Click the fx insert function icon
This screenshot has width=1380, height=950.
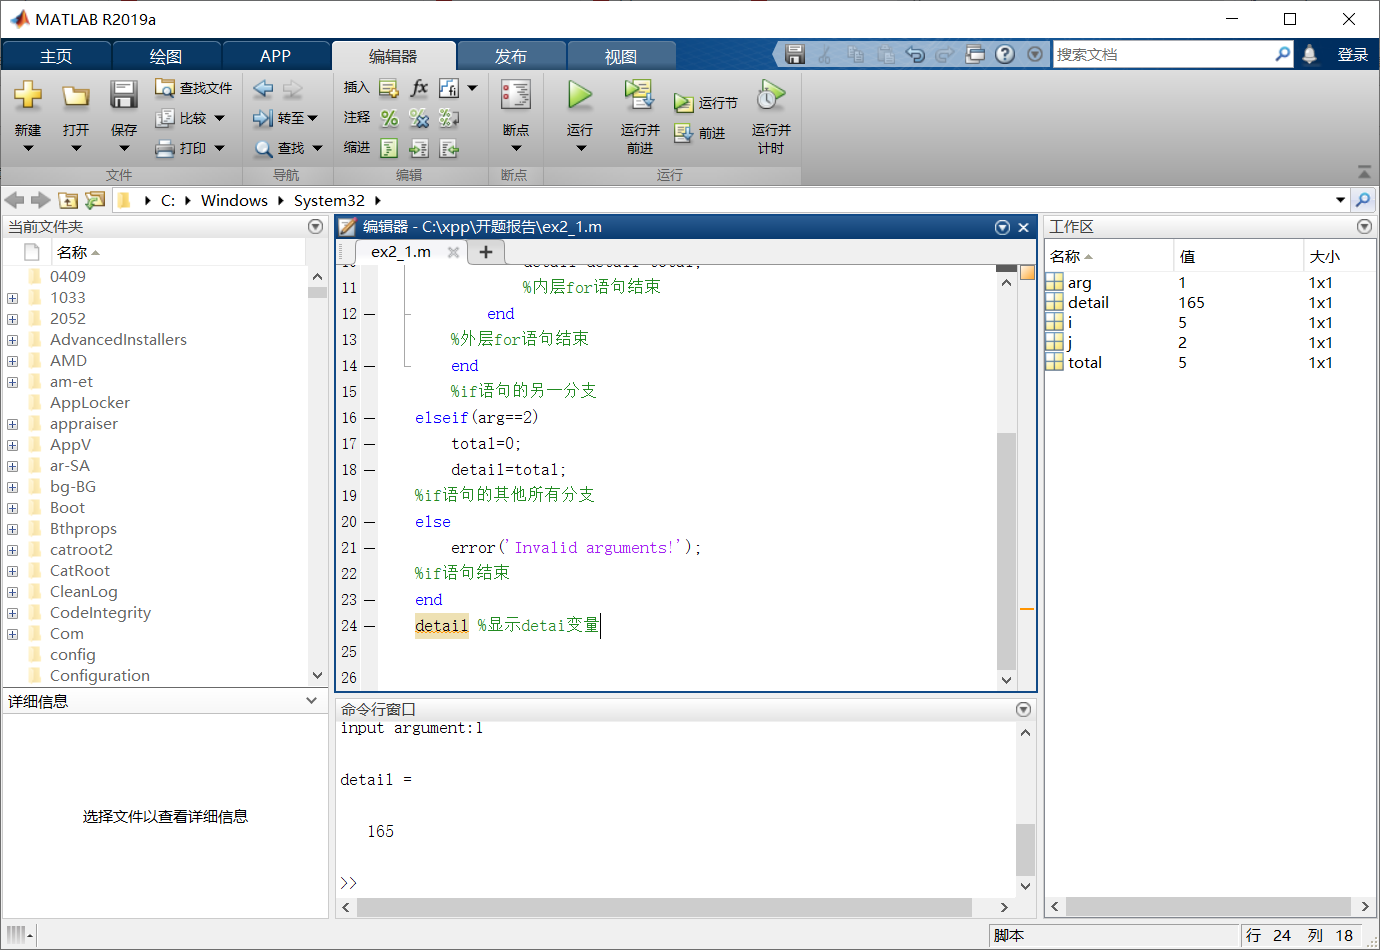coord(419,88)
